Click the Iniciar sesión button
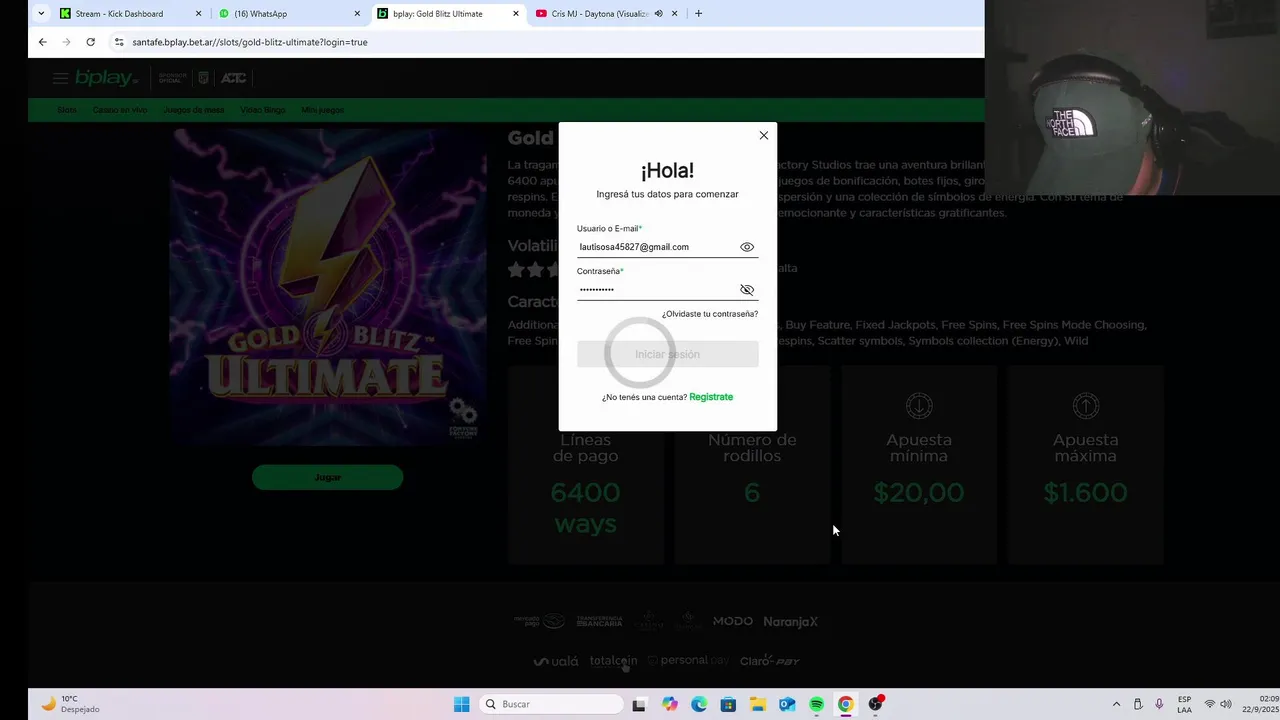The image size is (1280, 720). click(x=667, y=354)
